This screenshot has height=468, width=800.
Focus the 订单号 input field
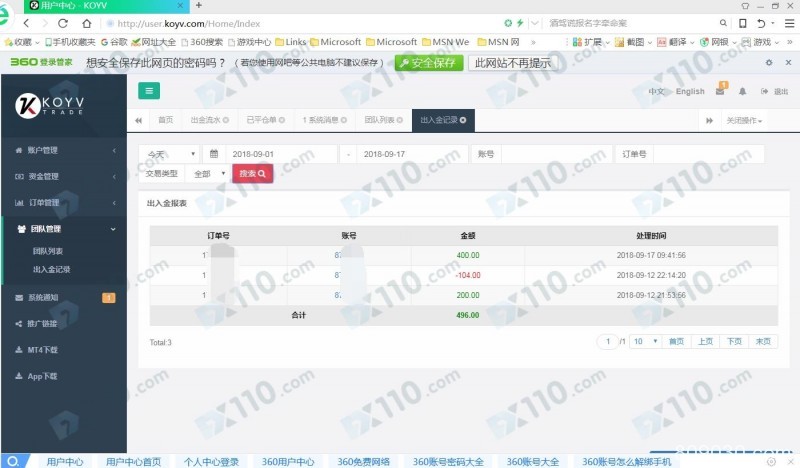(x=709, y=154)
